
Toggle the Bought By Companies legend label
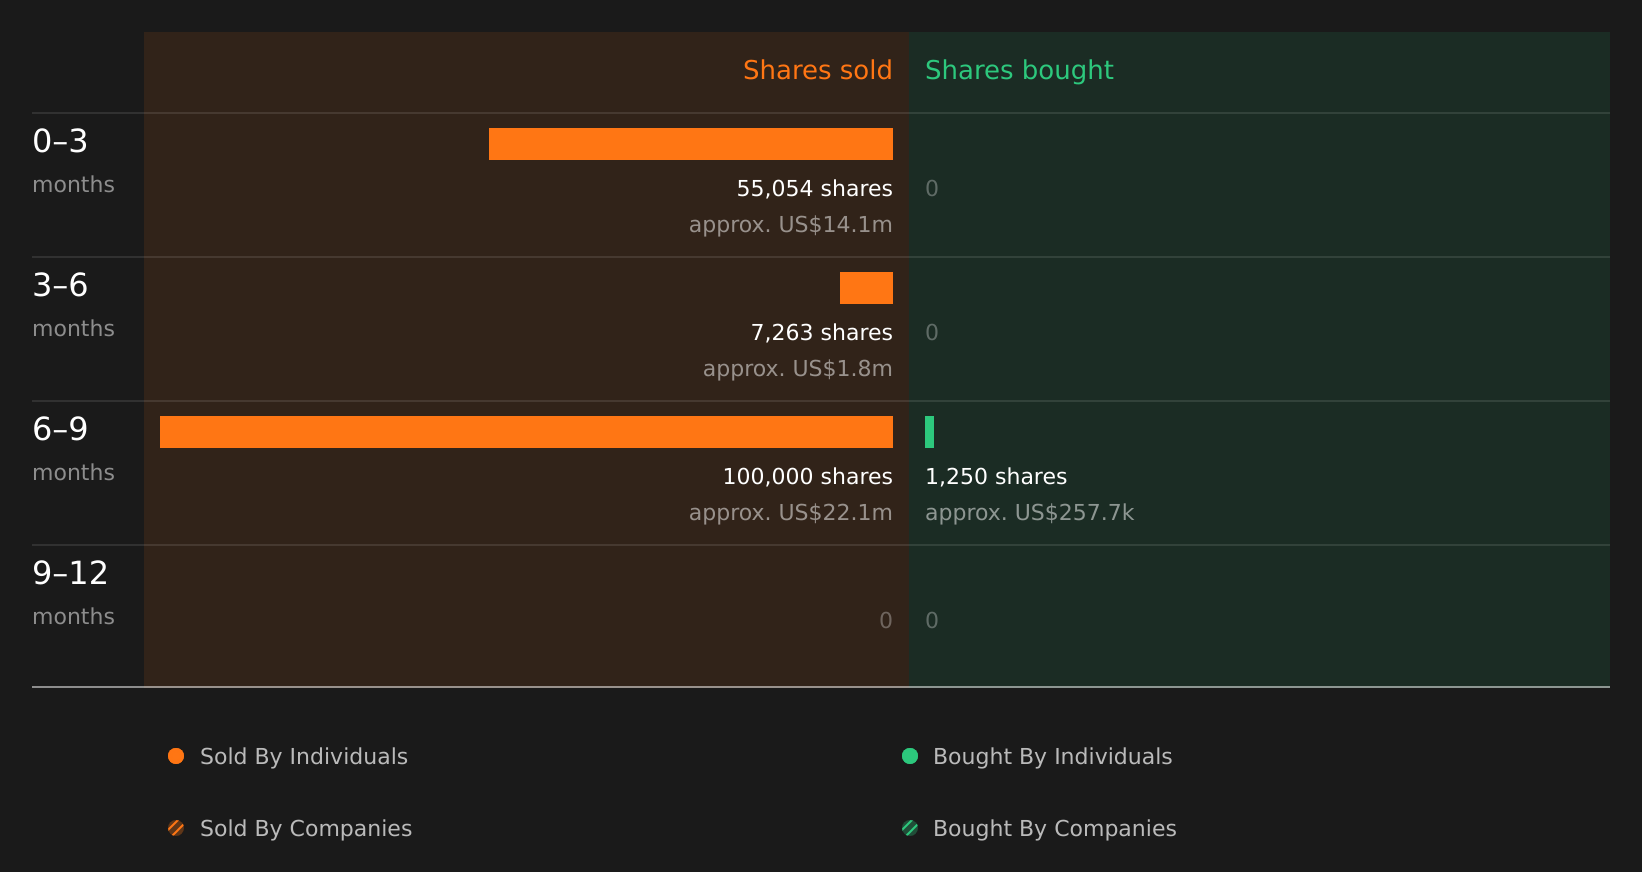click(x=1054, y=828)
